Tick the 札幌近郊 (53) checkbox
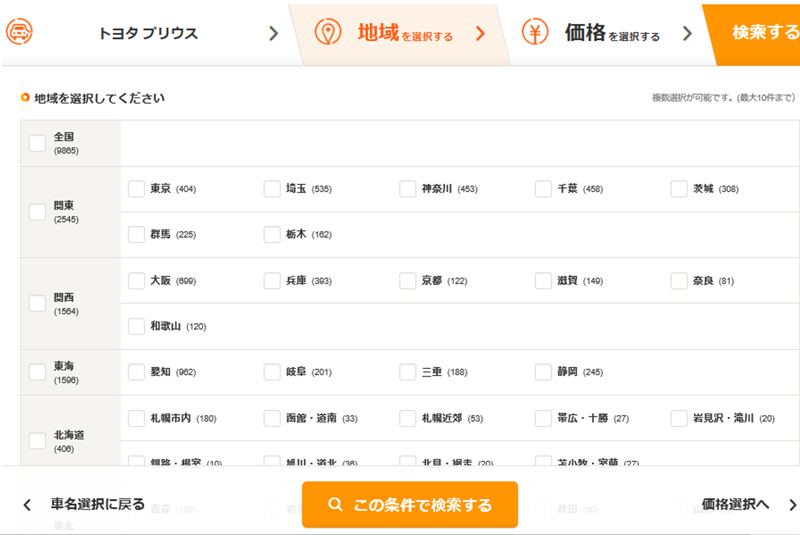800x535 pixels. (408, 418)
